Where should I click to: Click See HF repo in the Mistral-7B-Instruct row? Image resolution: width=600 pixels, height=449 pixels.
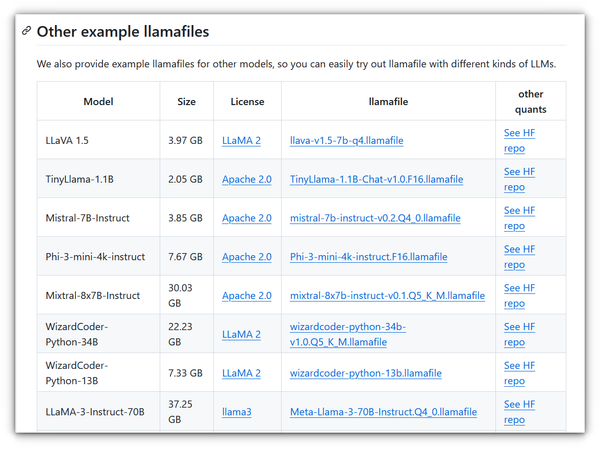(519, 218)
